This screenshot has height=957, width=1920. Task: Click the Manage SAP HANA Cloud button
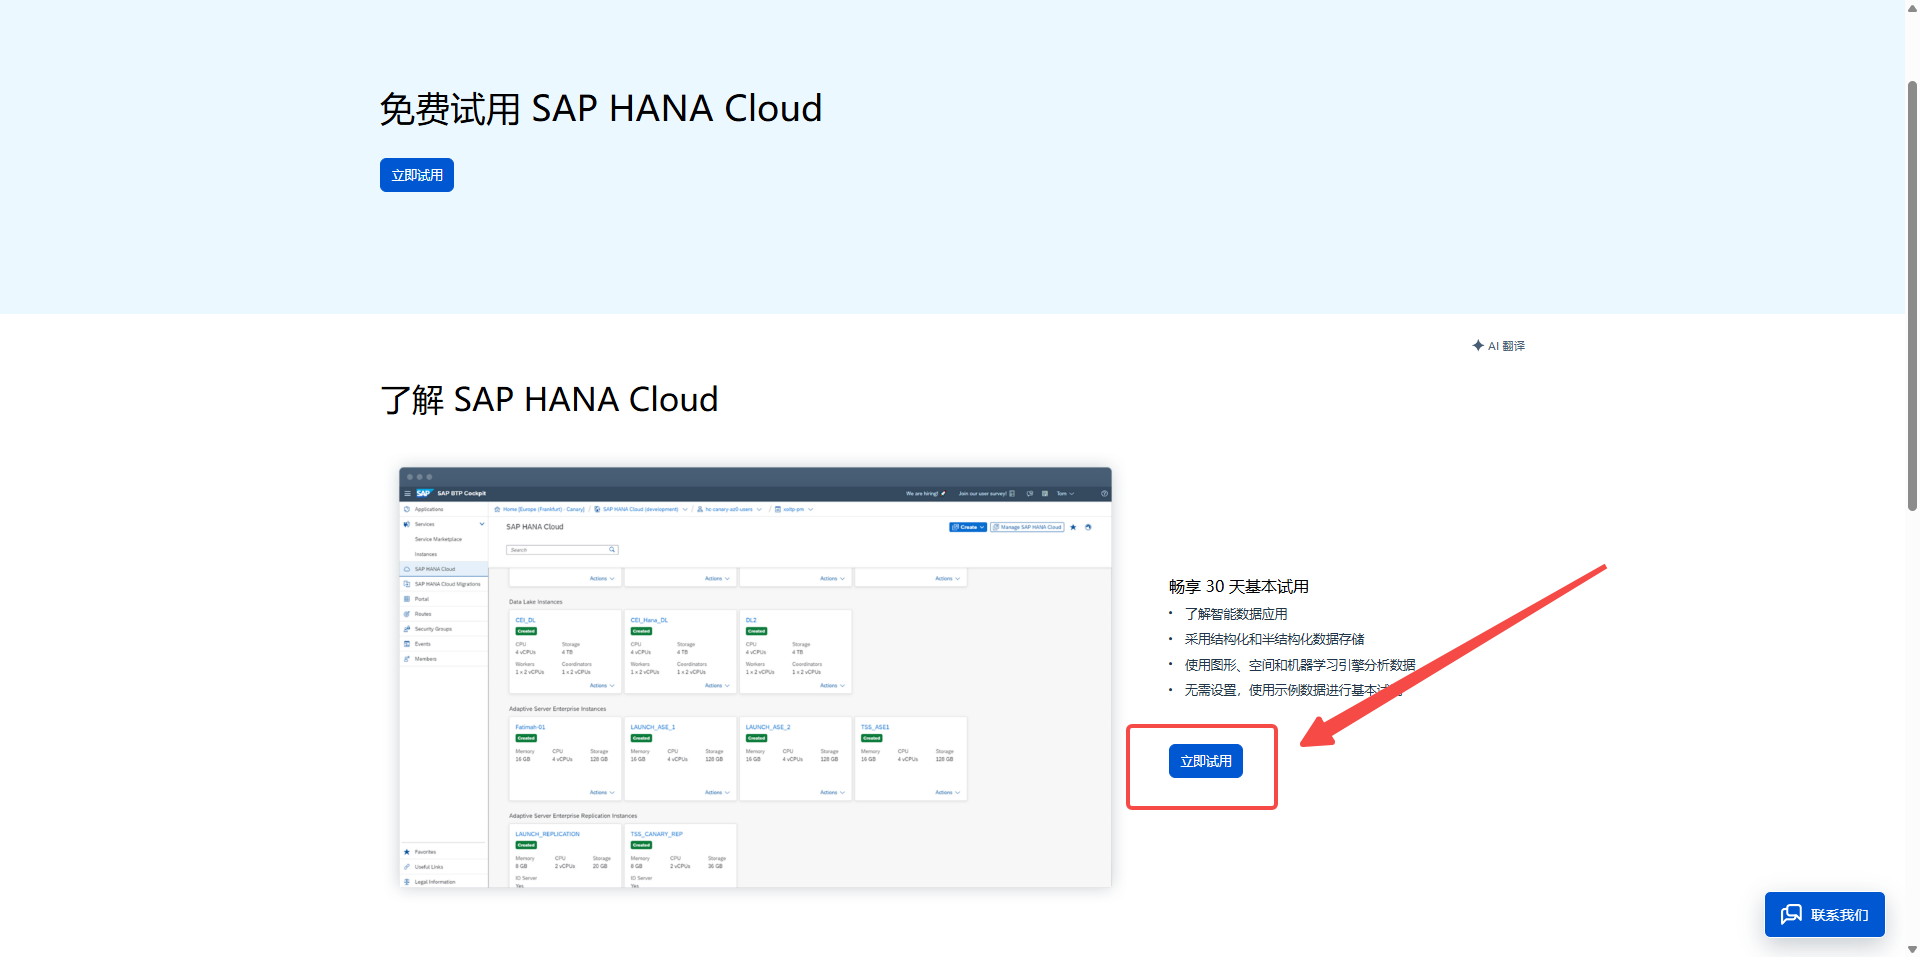[1027, 527]
